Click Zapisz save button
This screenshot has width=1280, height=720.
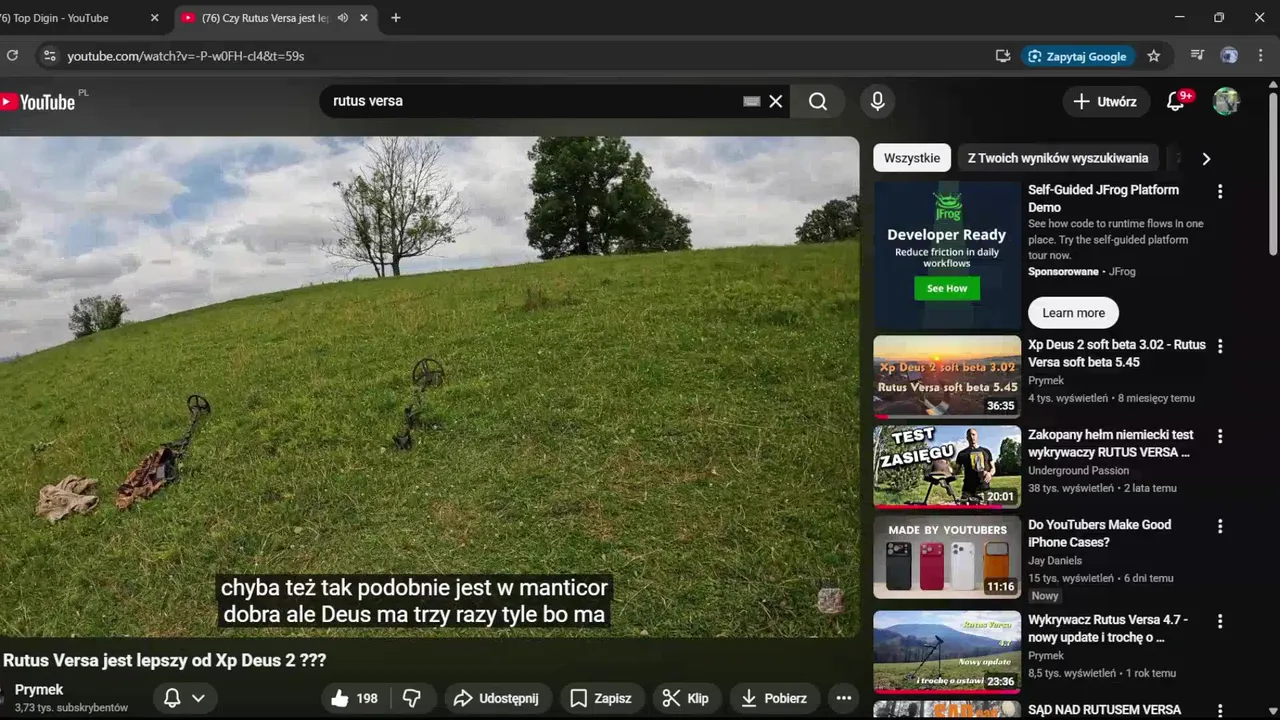[601, 698]
